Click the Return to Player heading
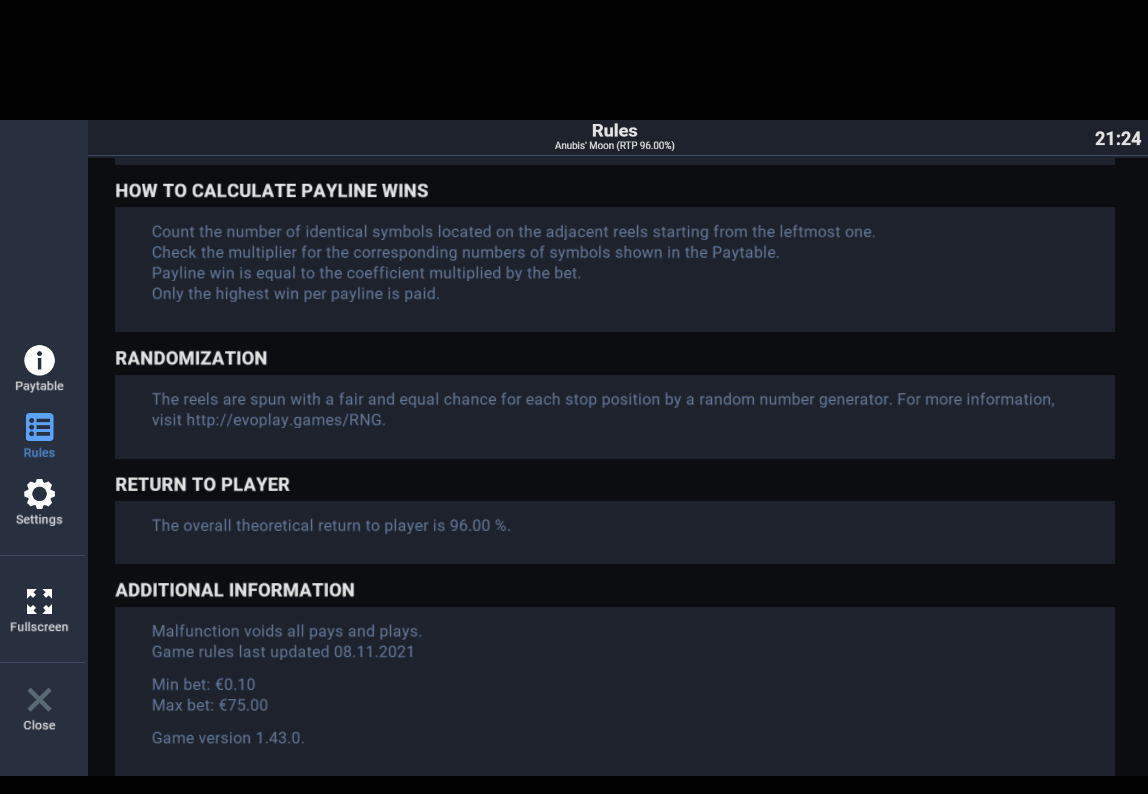Screen dimensions: 1148x794 [x=202, y=485]
